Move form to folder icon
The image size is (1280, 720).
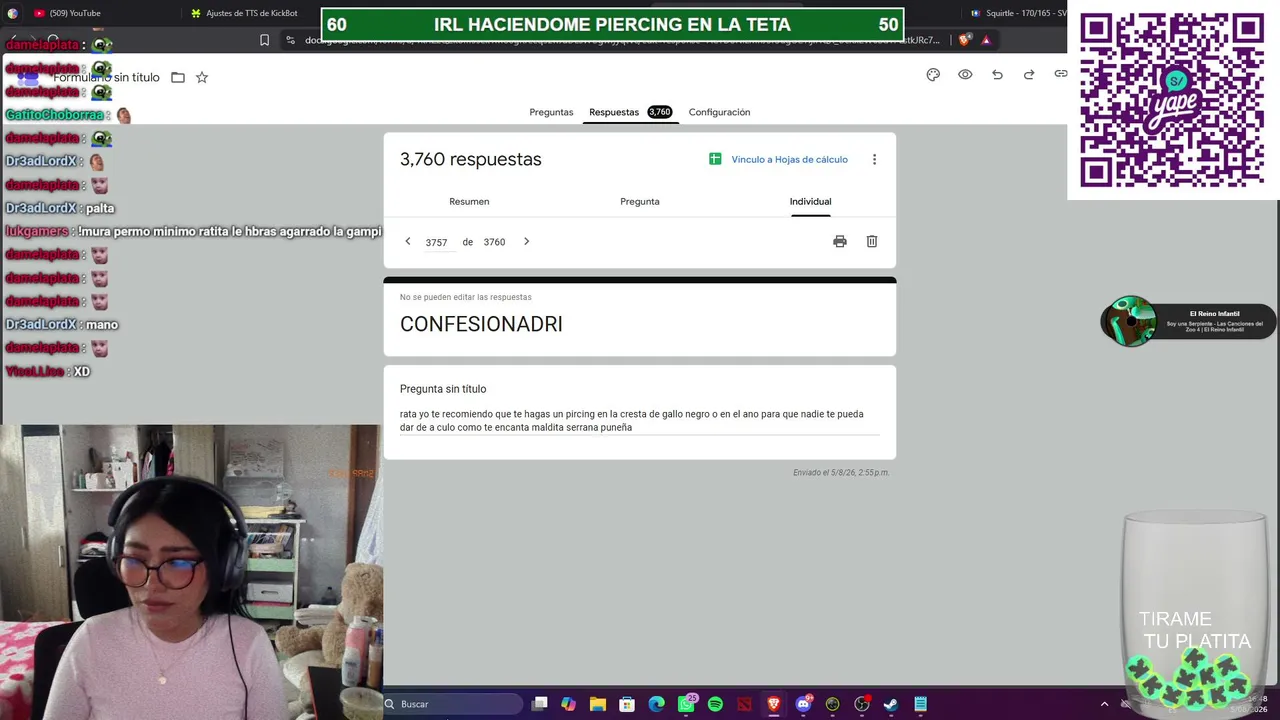point(178,78)
